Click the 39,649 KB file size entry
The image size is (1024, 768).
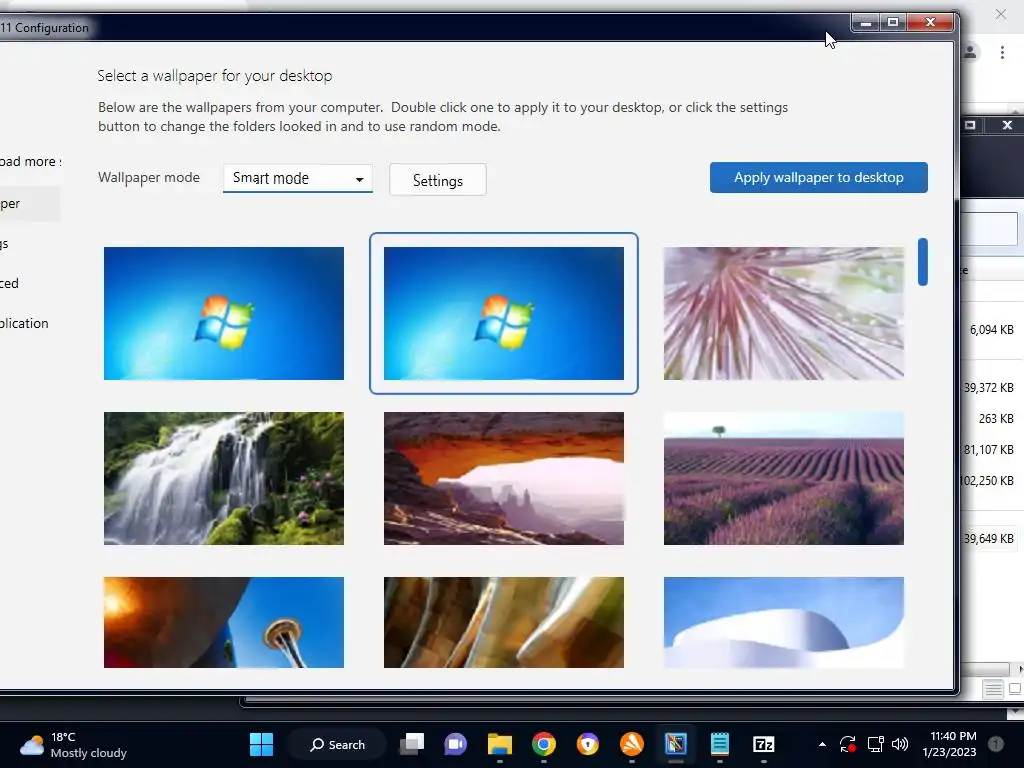(x=989, y=539)
